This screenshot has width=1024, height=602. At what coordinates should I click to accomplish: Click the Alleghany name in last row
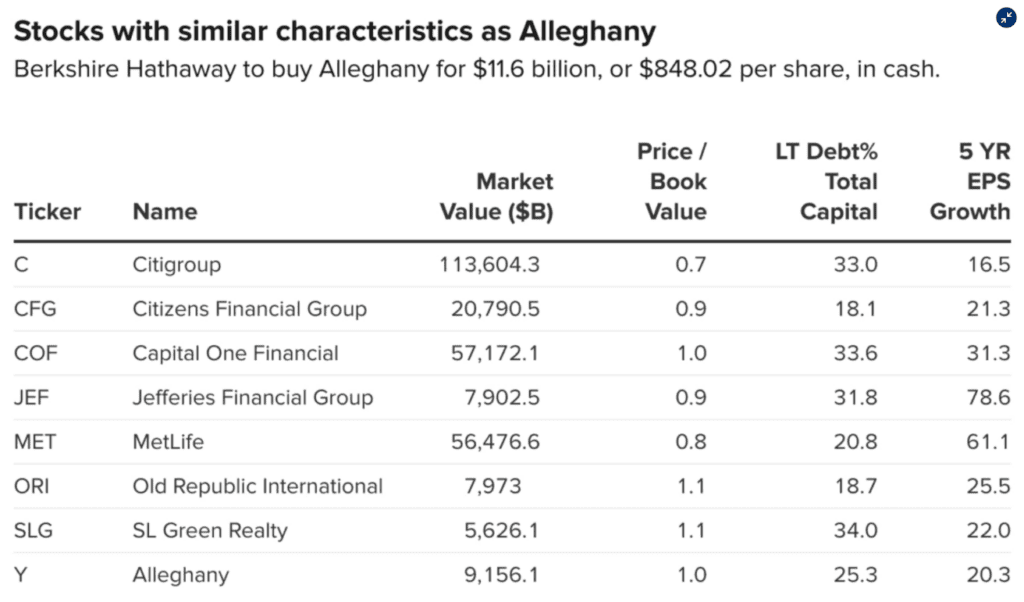180,575
